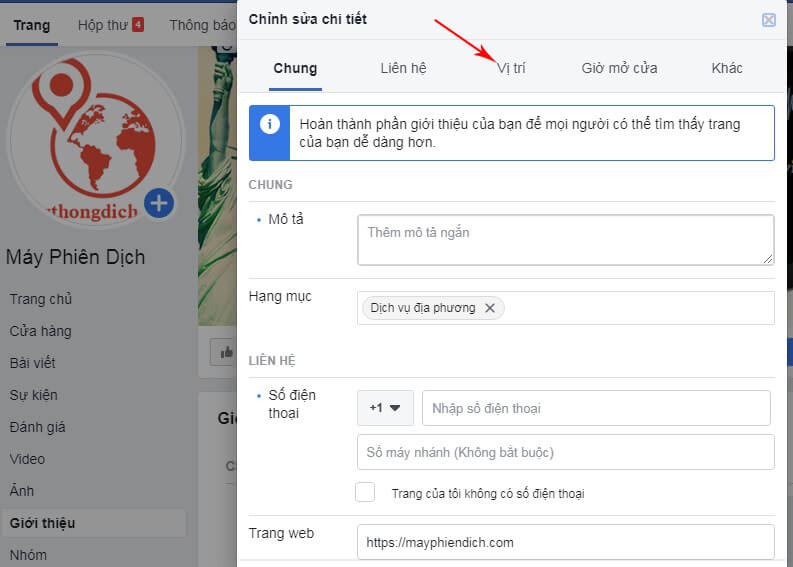Click the Trang web field label
Screen dimensions: 793x567
click(x=281, y=533)
